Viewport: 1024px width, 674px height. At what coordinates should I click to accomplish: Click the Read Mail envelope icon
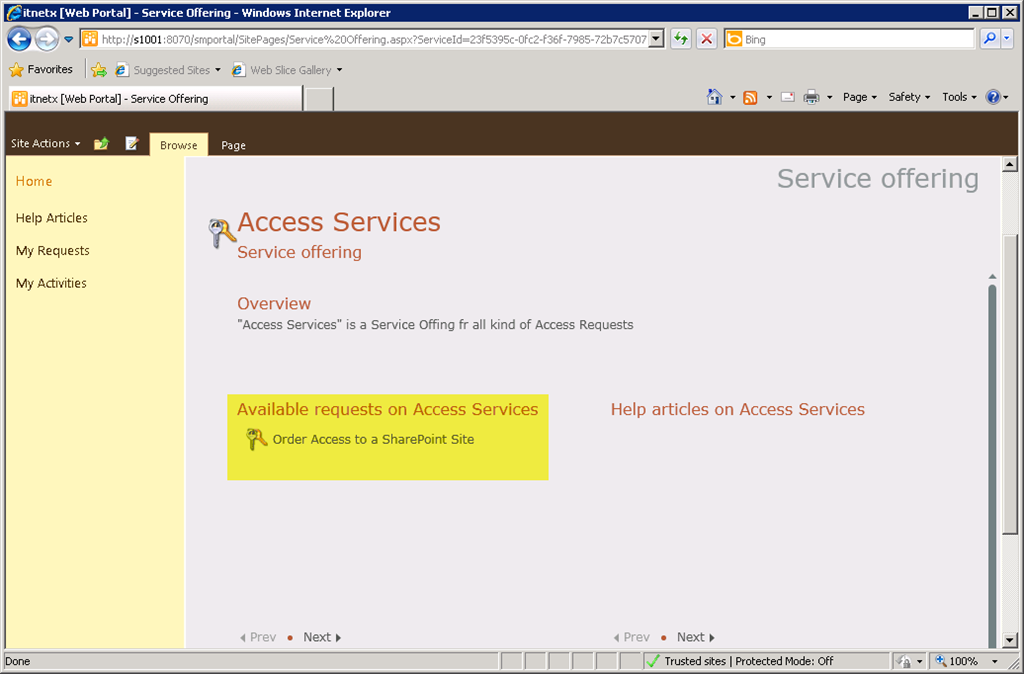[788, 97]
